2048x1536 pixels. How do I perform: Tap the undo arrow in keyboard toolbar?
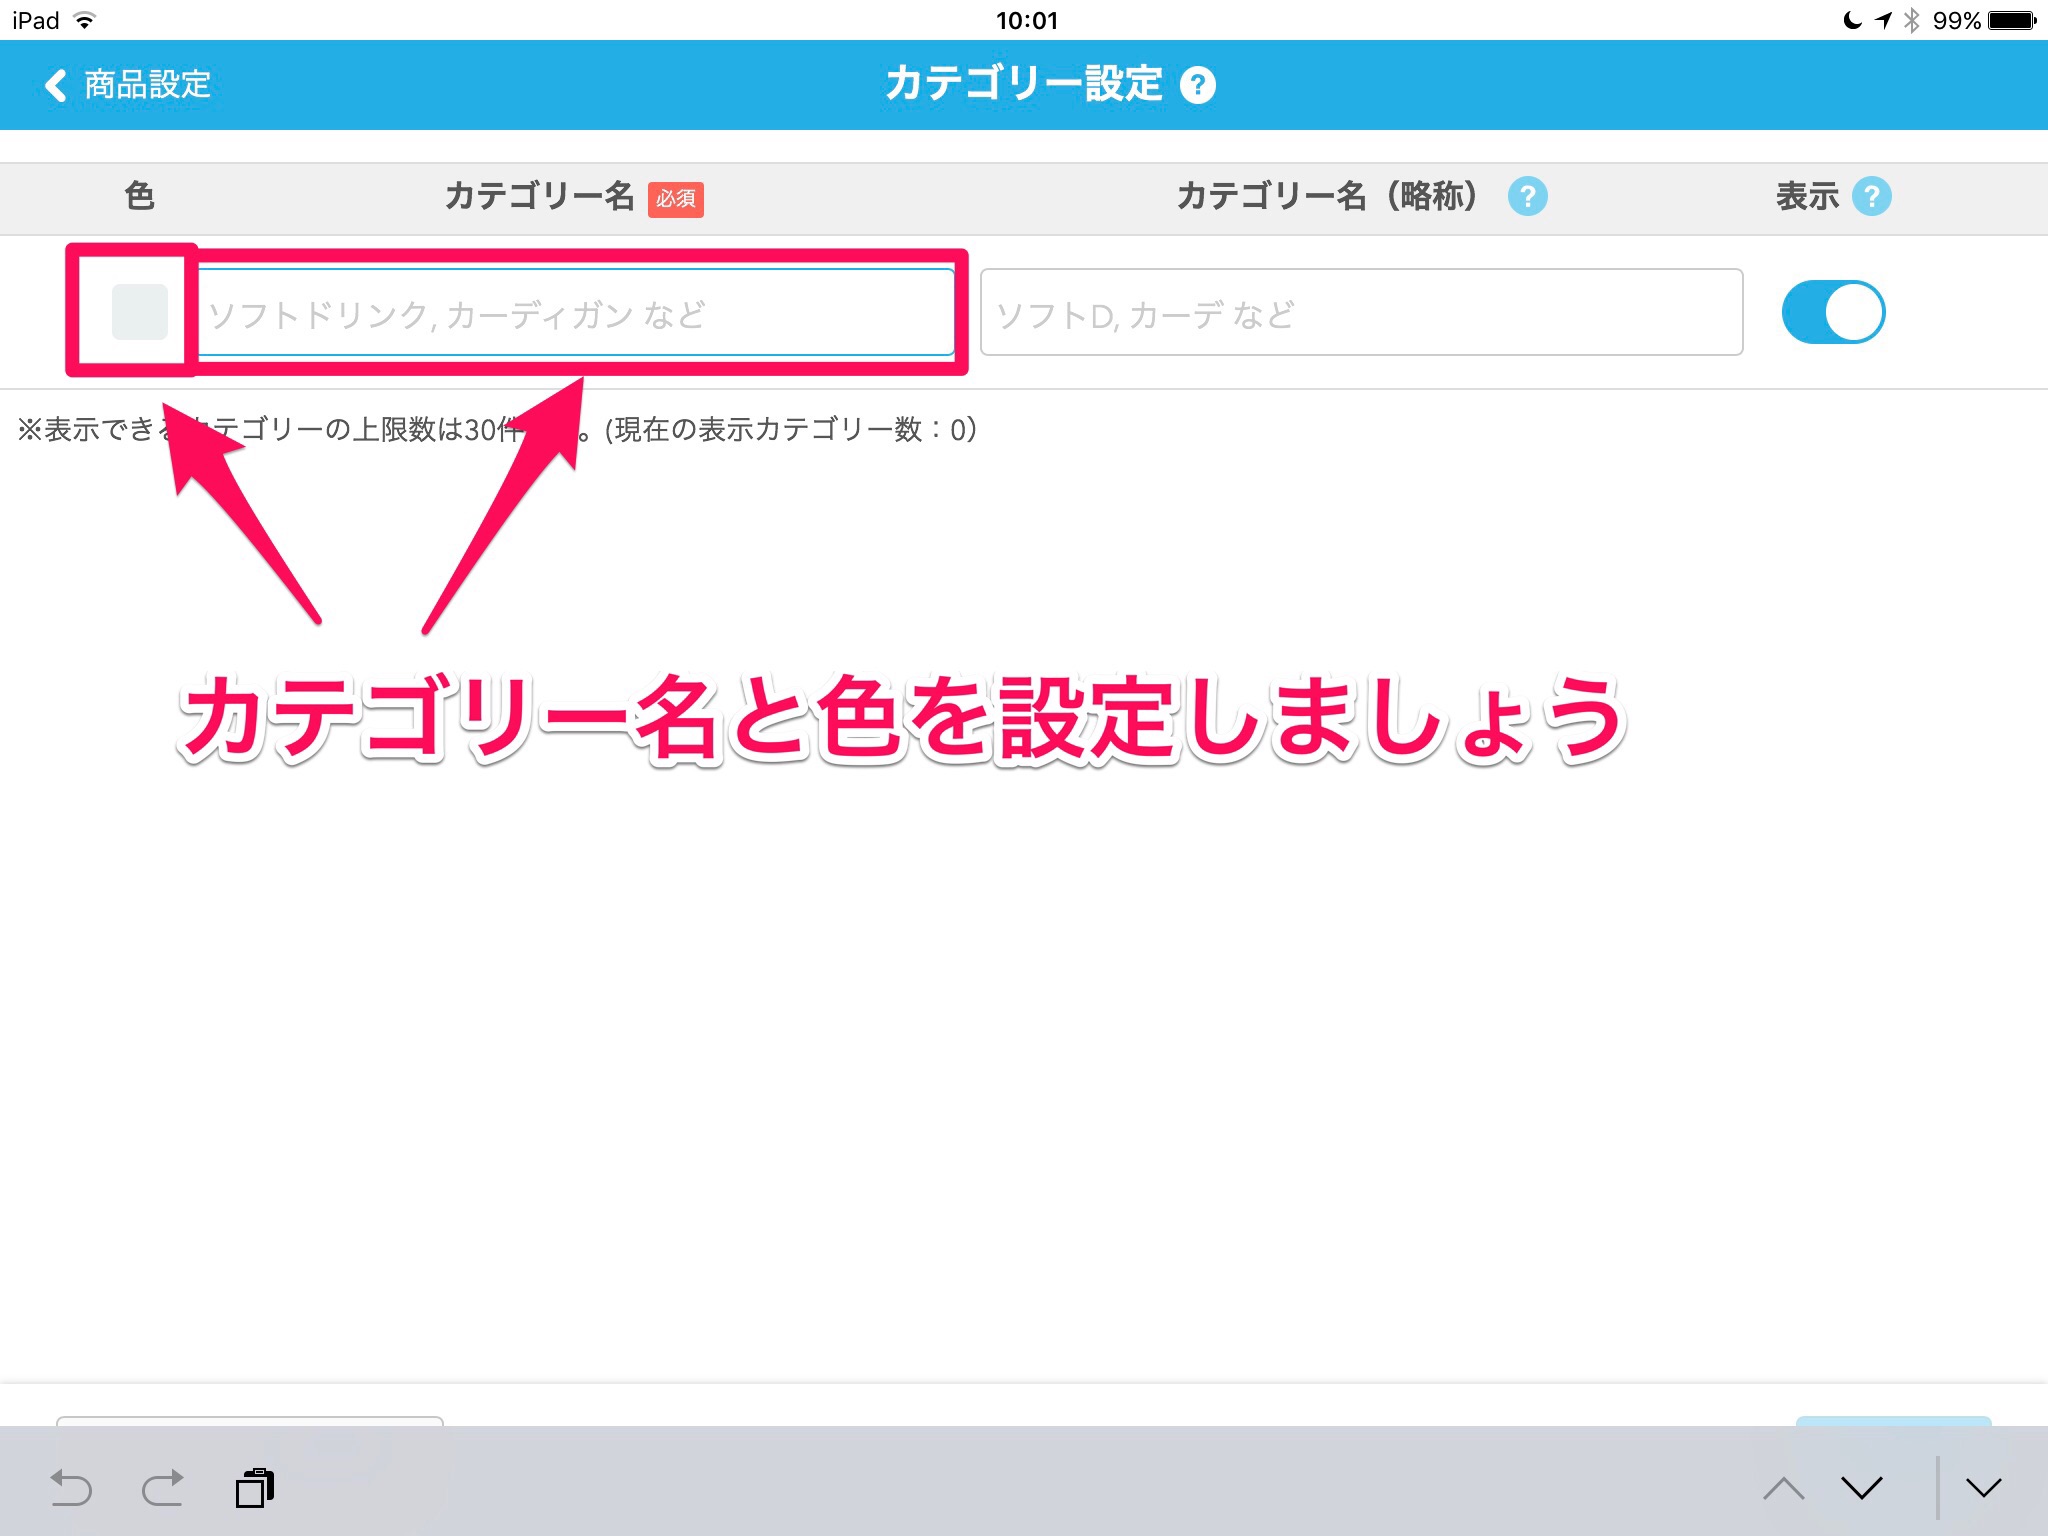tap(71, 1488)
